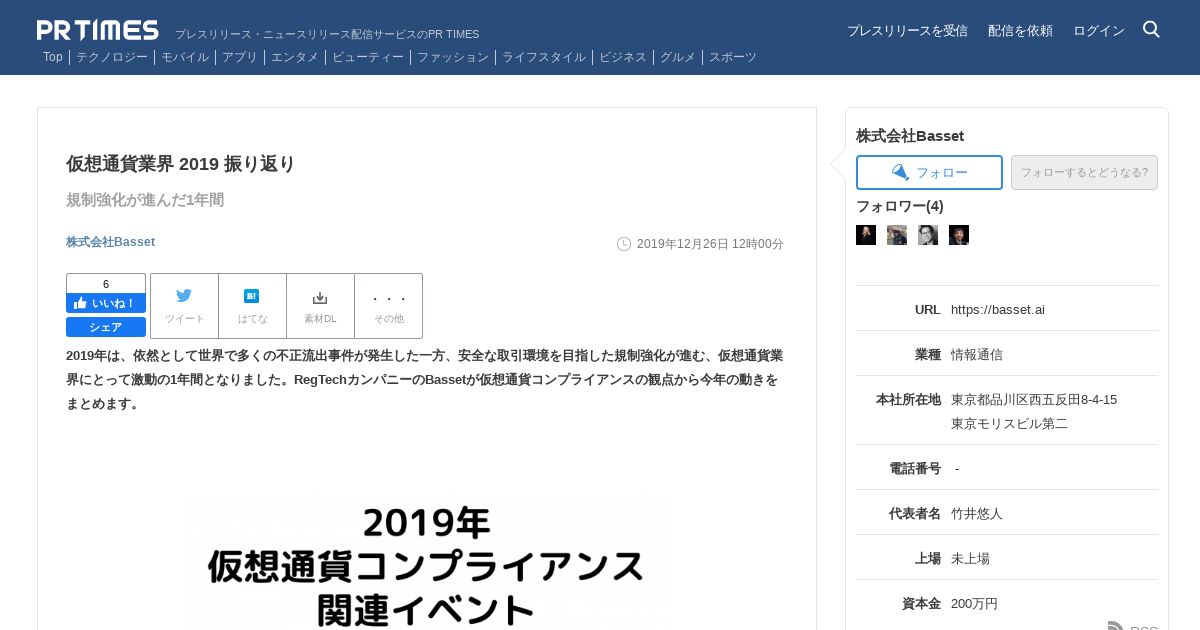Open ライフスタイル category
The image size is (1200, 630).
coord(544,57)
